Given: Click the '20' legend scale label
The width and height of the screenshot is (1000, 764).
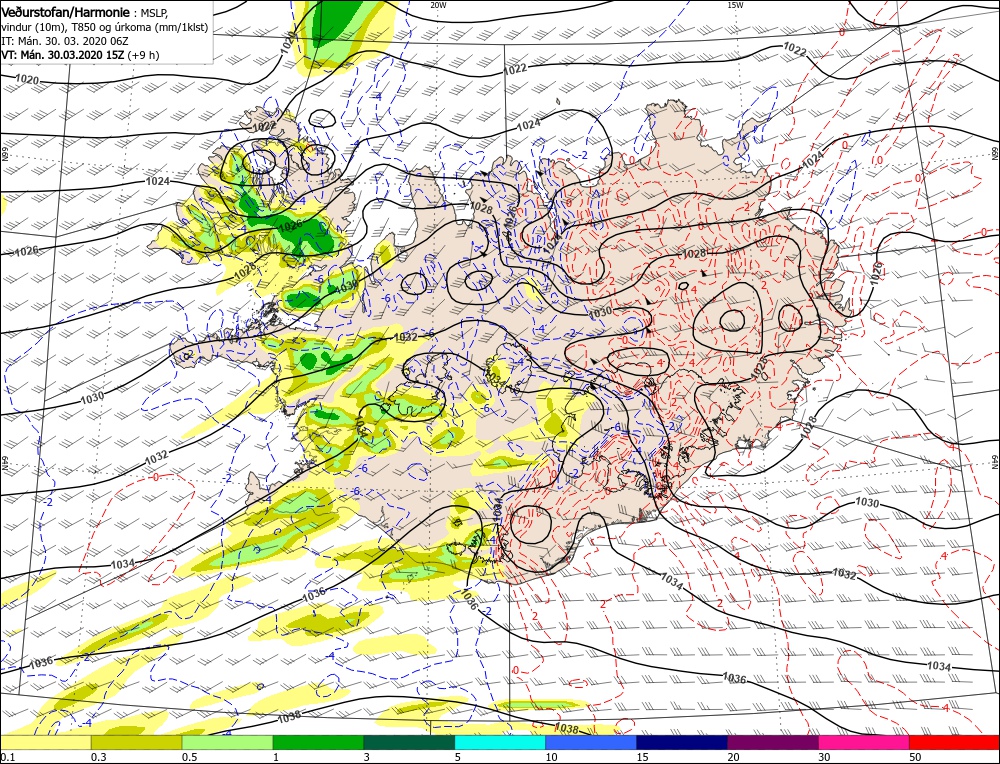Looking at the screenshot, I should [733, 757].
